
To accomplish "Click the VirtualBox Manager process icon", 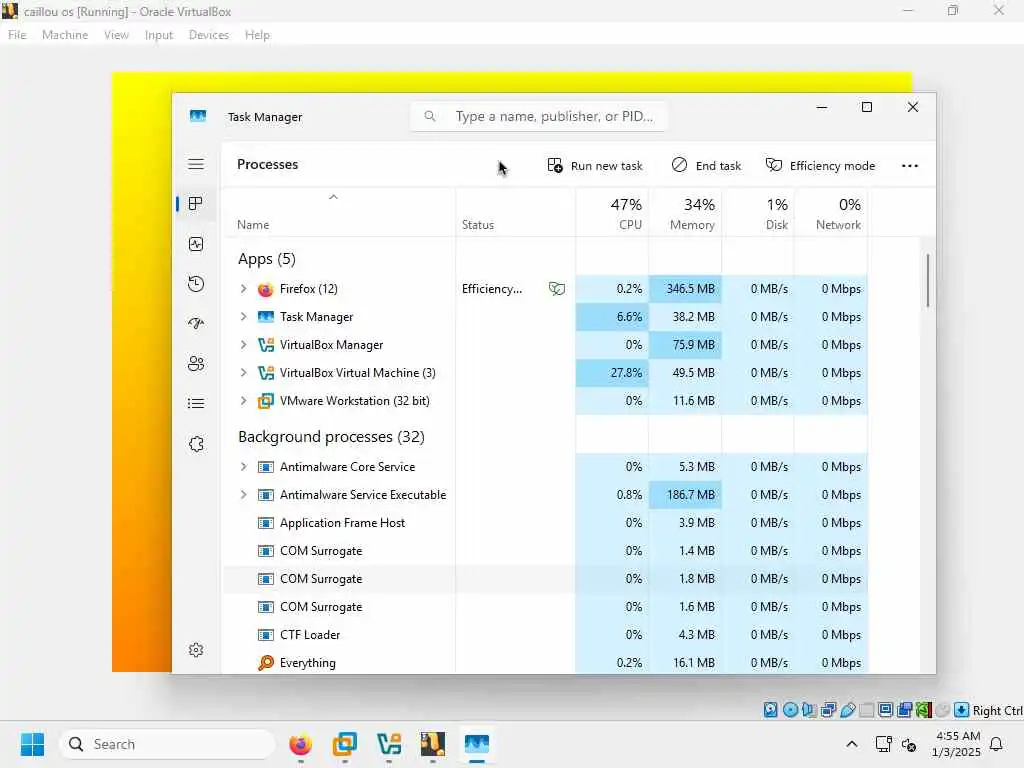I will coord(266,345).
